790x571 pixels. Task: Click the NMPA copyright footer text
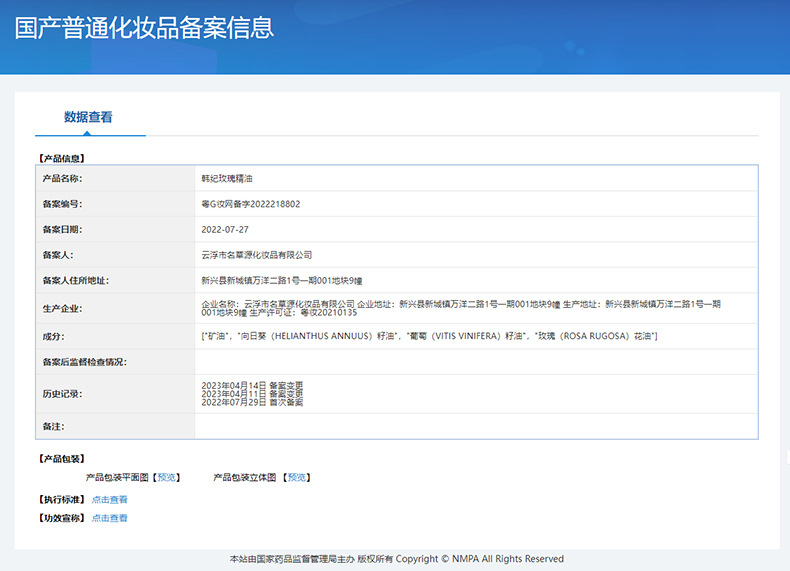click(397, 559)
